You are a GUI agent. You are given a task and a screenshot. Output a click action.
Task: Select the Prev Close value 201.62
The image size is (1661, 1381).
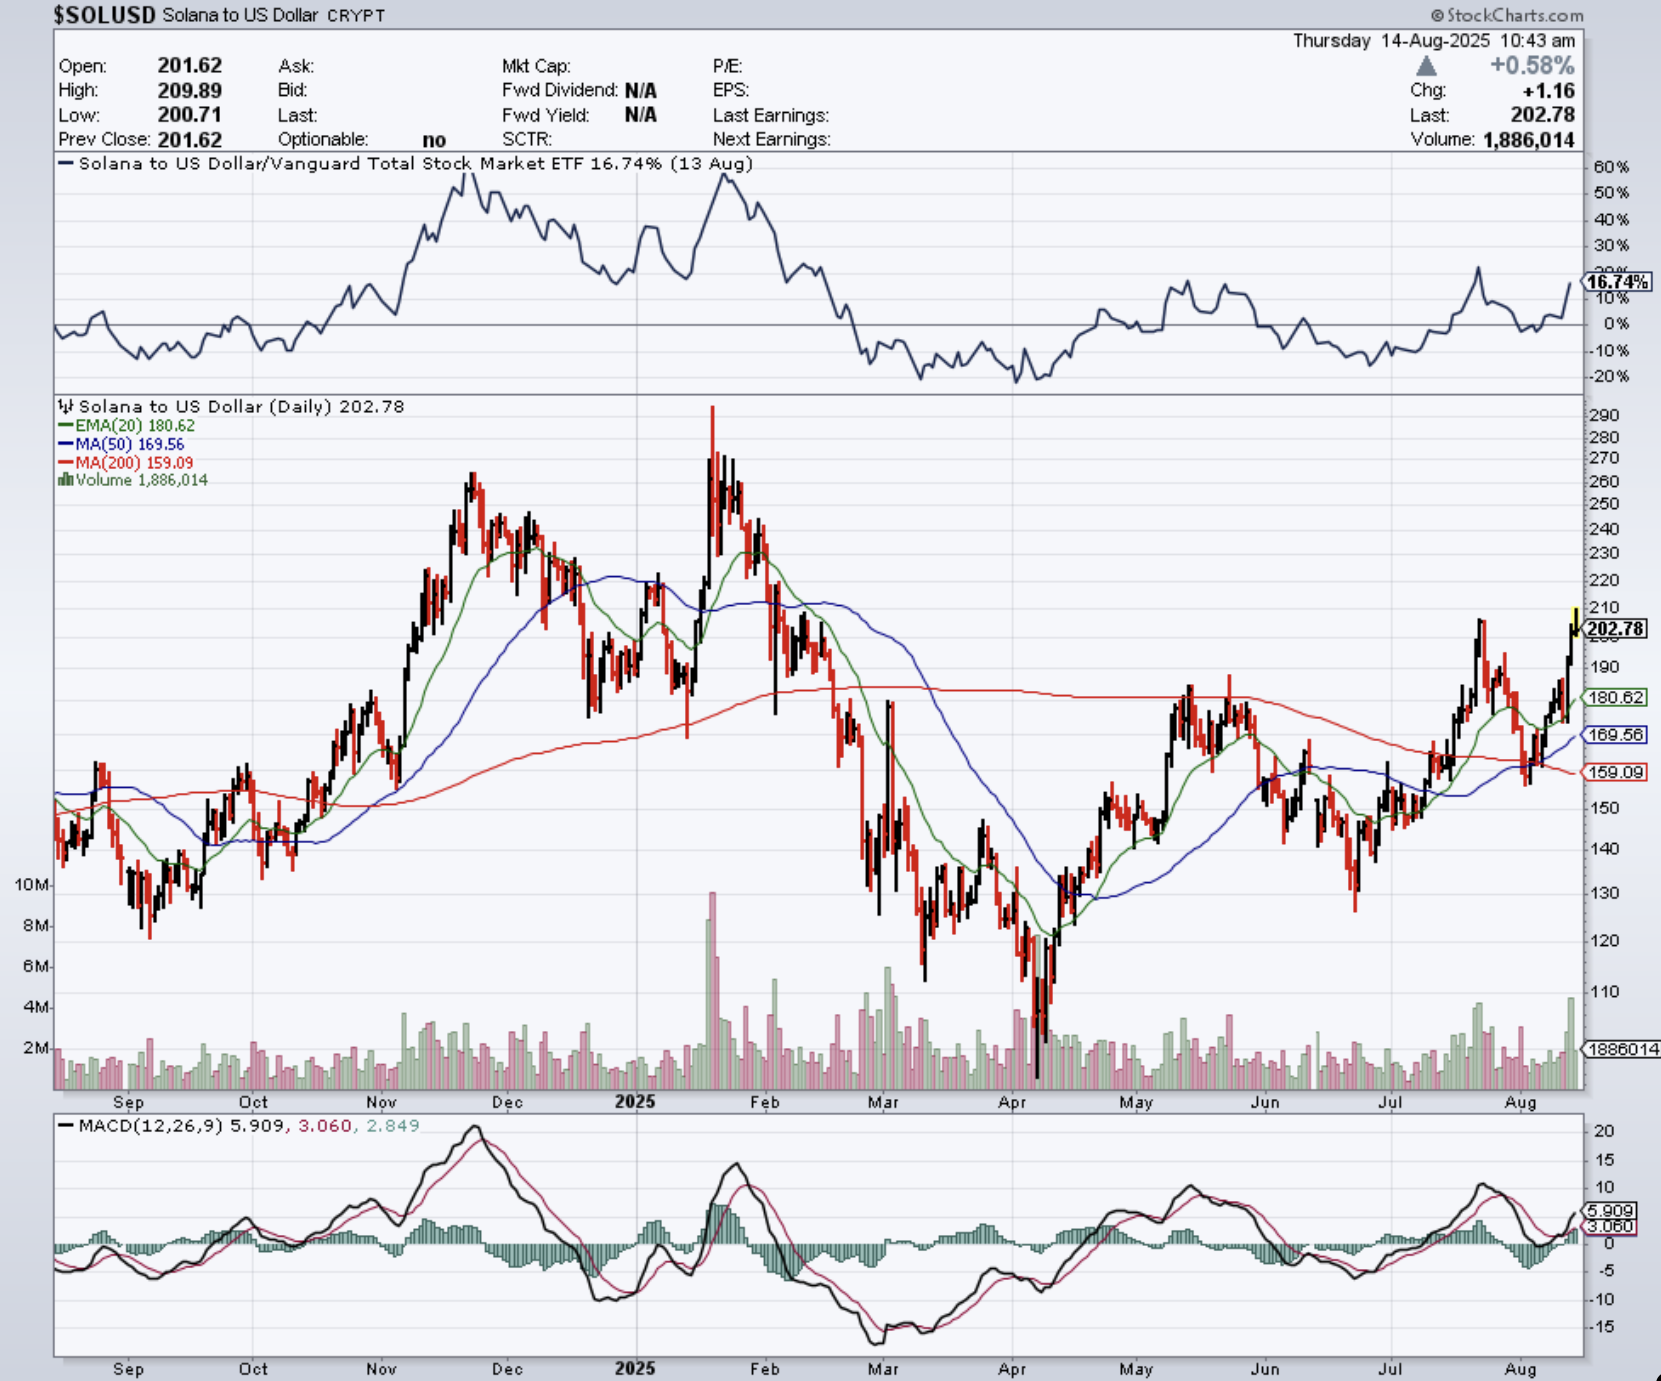pos(189,140)
